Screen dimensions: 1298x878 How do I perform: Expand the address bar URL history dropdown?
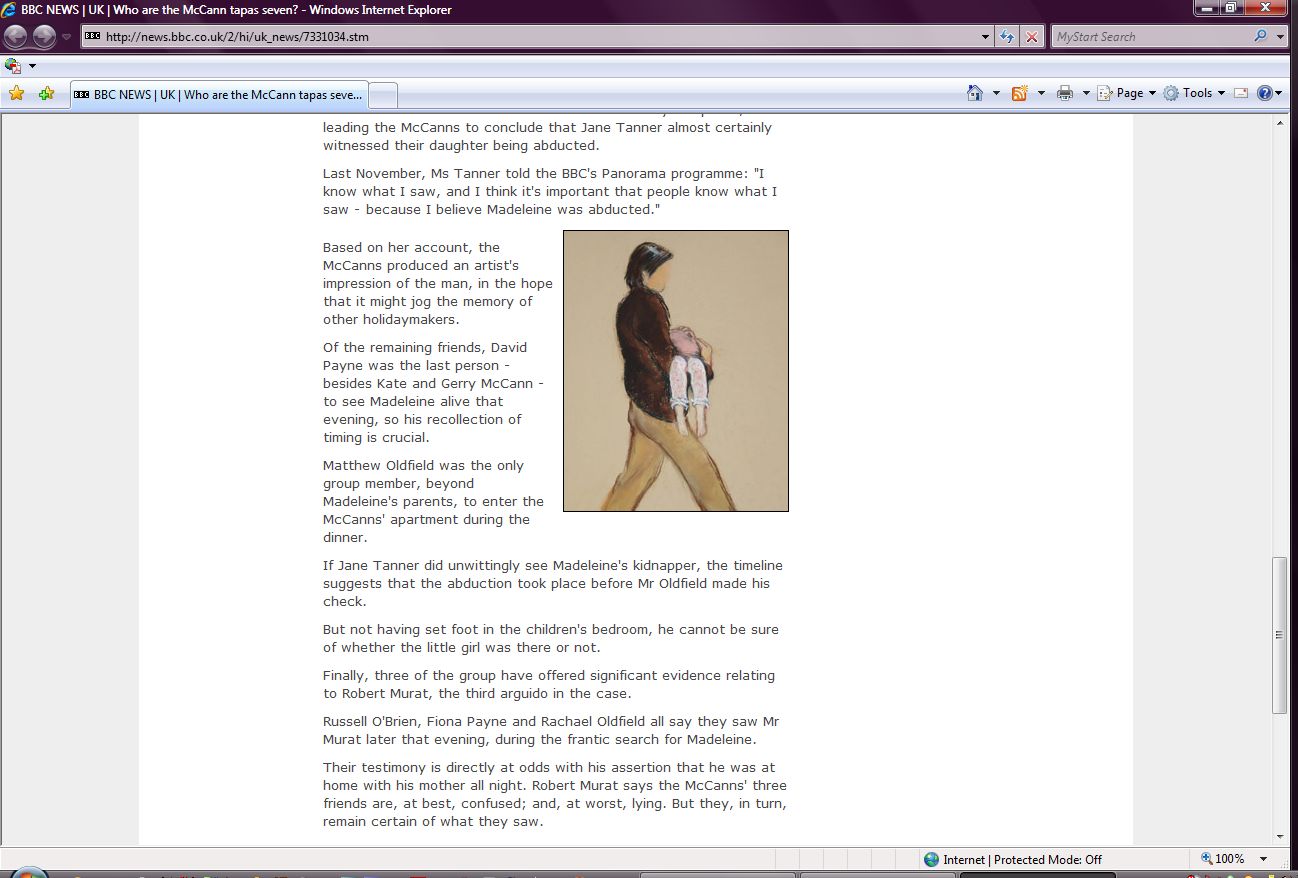pos(986,37)
